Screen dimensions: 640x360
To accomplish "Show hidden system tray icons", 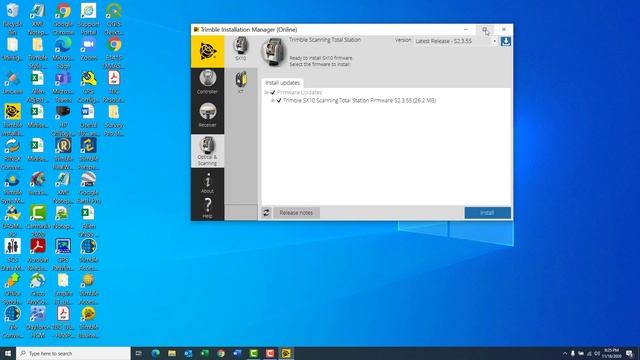I will pyautogui.click(x=565, y=353).
